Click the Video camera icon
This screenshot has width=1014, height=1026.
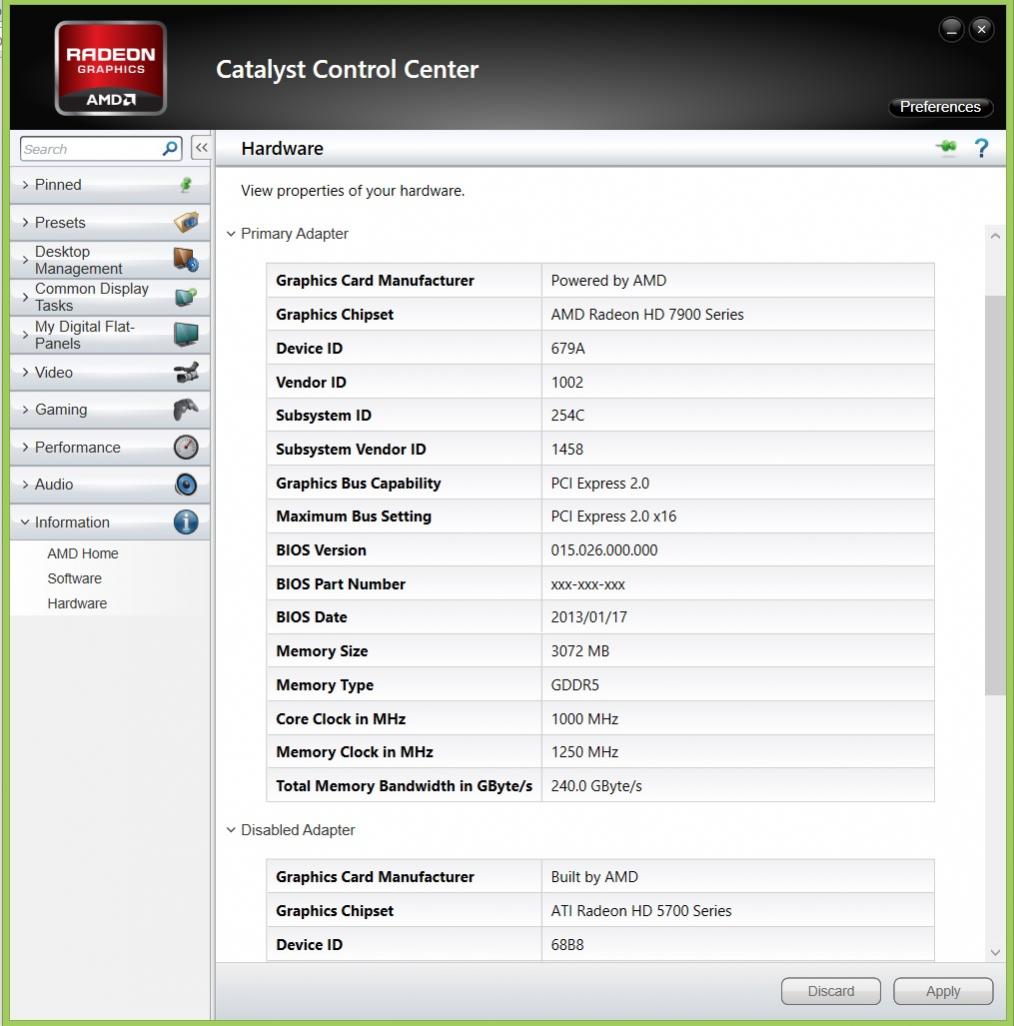[186, 372]
